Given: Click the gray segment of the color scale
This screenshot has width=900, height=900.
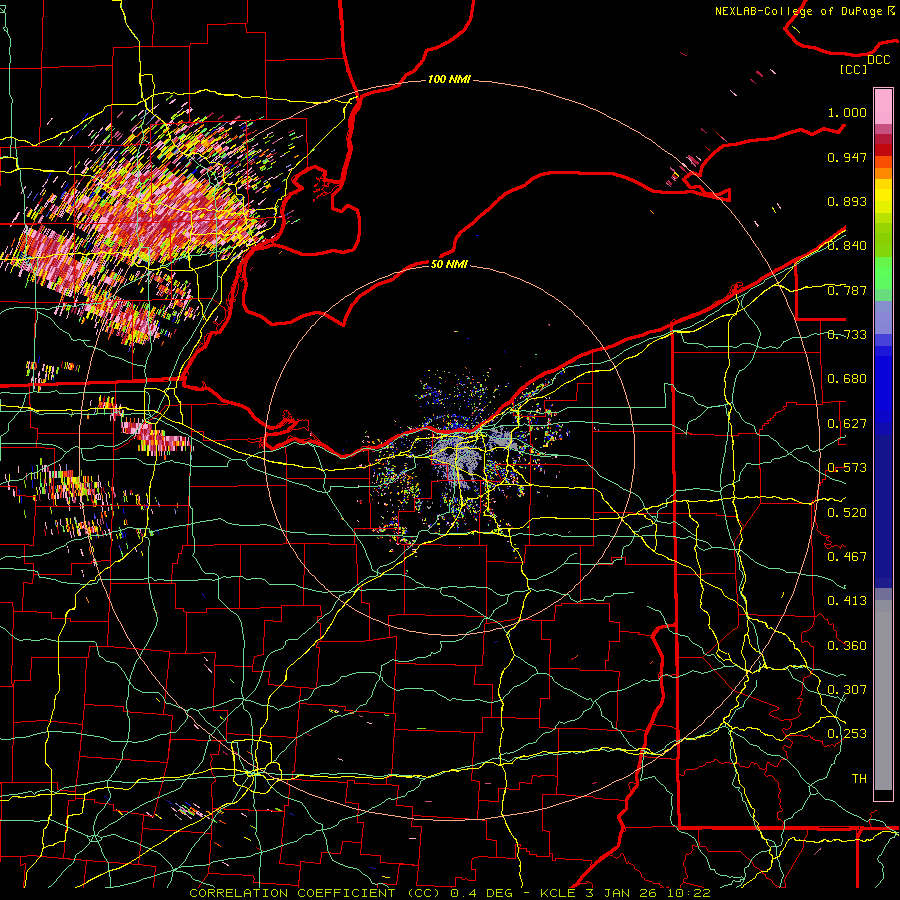Looking at the screenshot, I should coord(883,695).
